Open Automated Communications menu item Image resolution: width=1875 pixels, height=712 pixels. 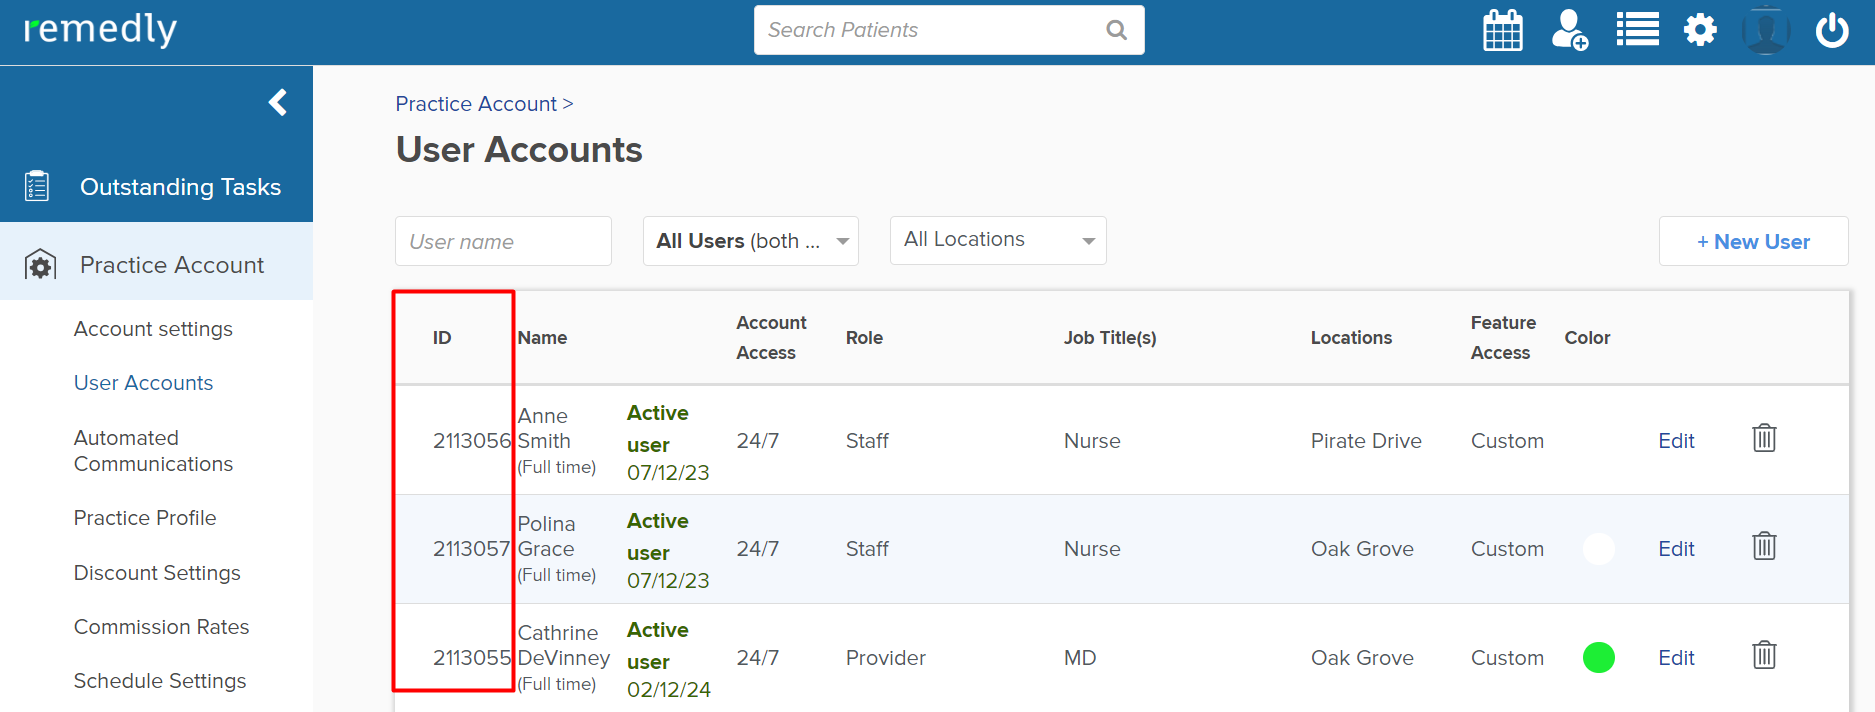coord(153,451)
